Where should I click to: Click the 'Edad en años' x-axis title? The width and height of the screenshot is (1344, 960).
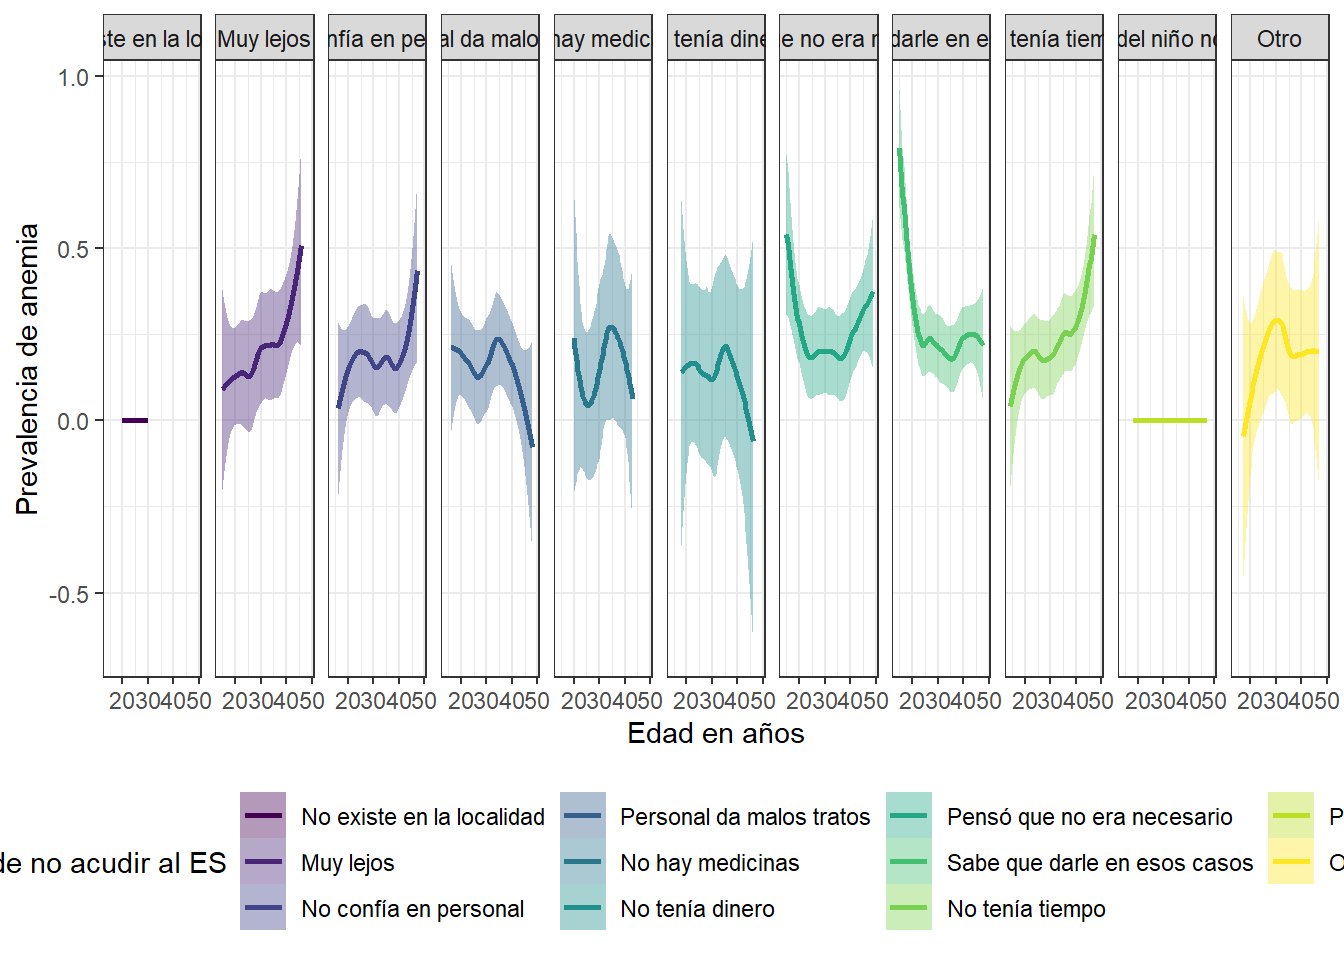coord(715,733)
